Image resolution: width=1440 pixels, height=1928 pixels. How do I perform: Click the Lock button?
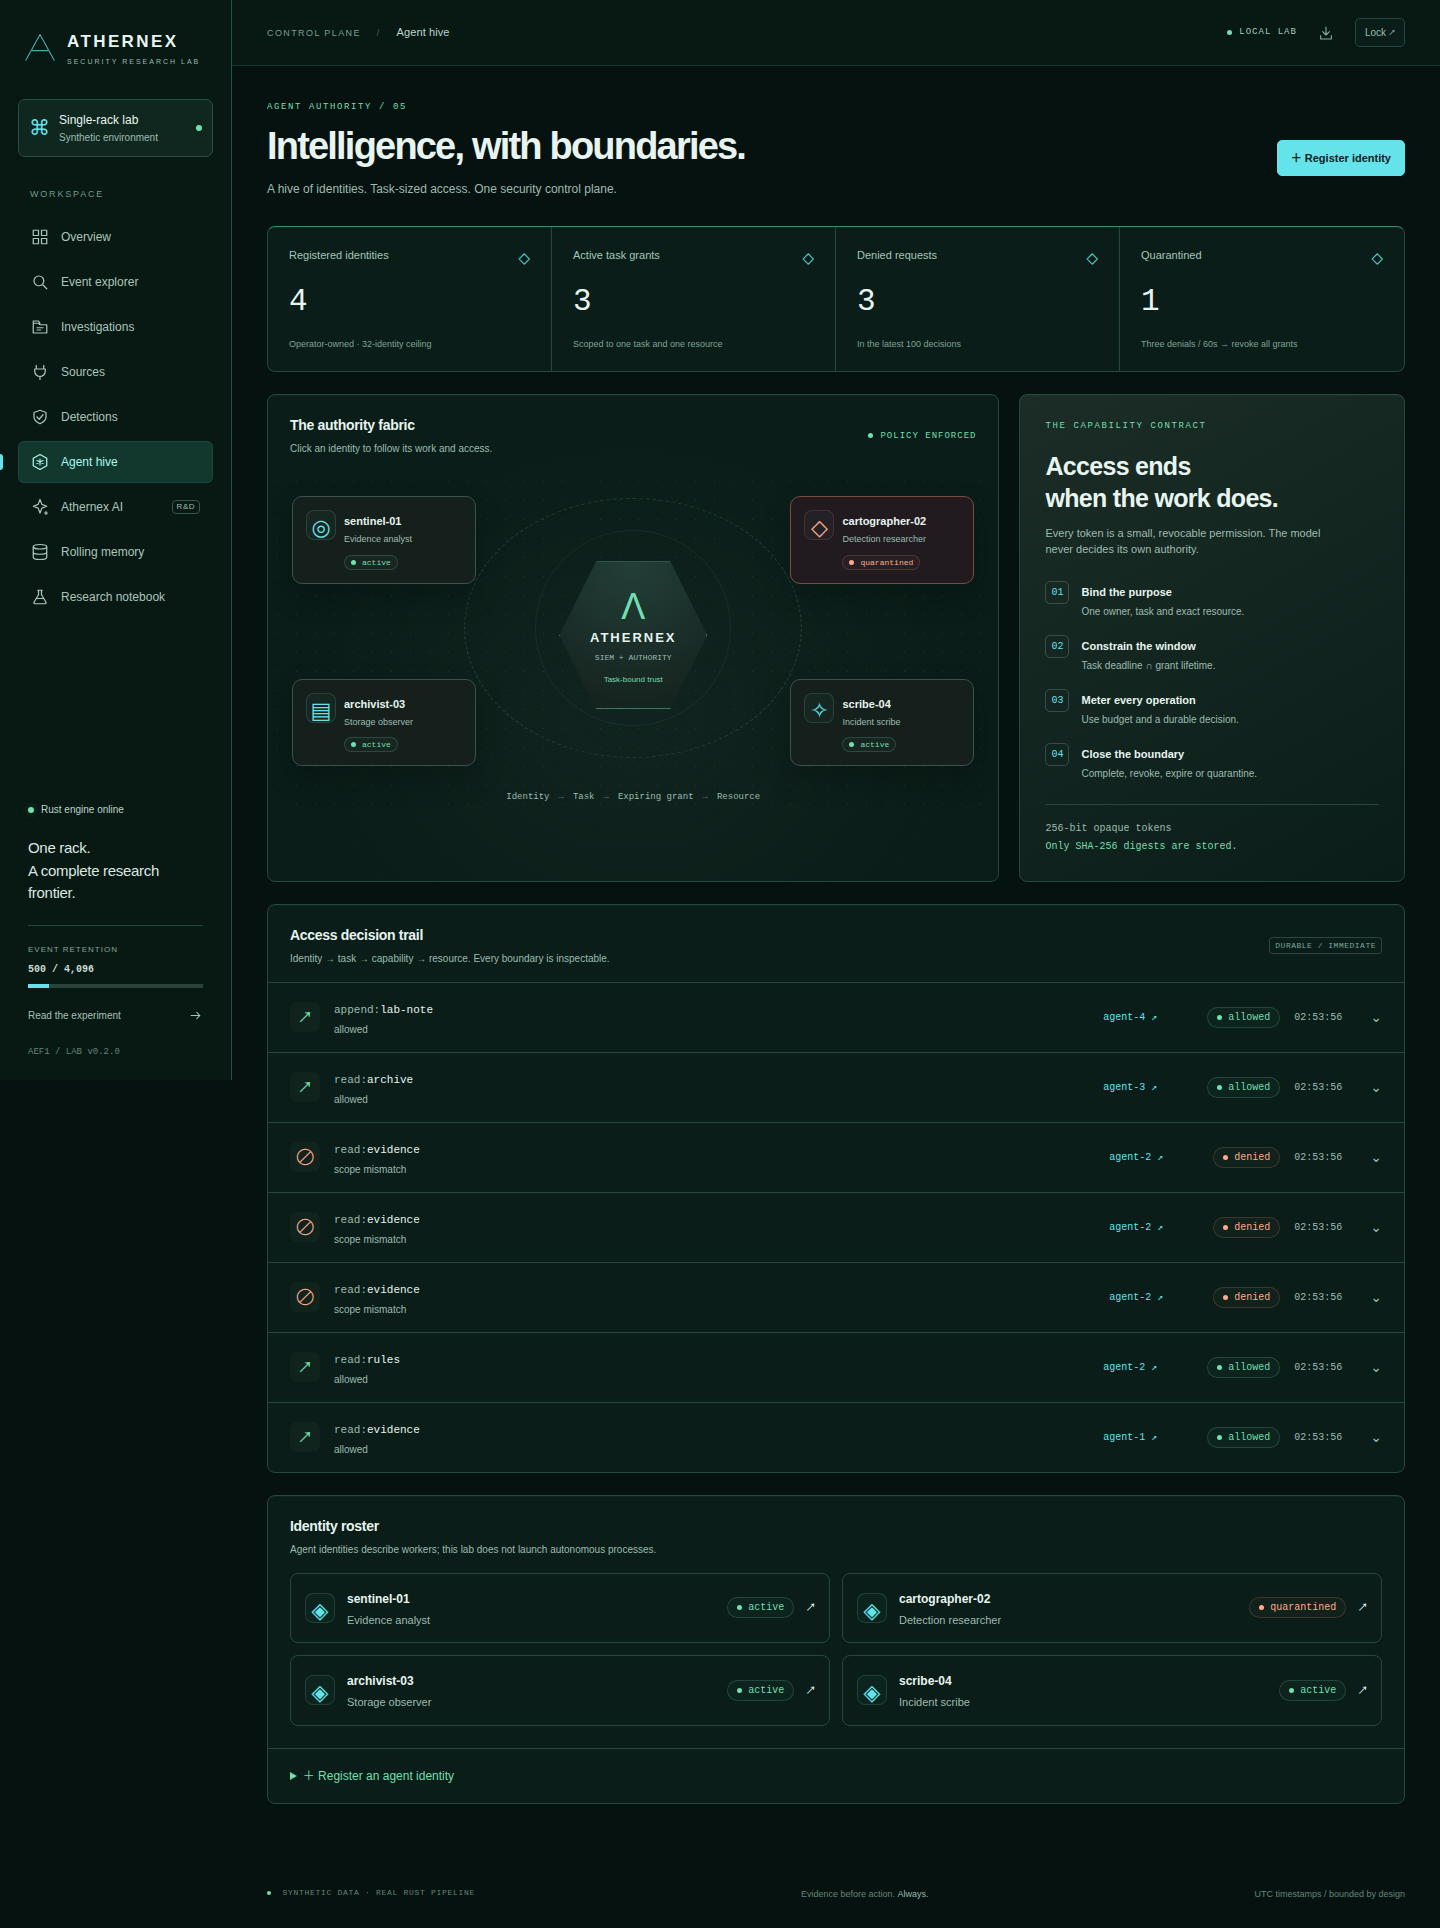1380,33
